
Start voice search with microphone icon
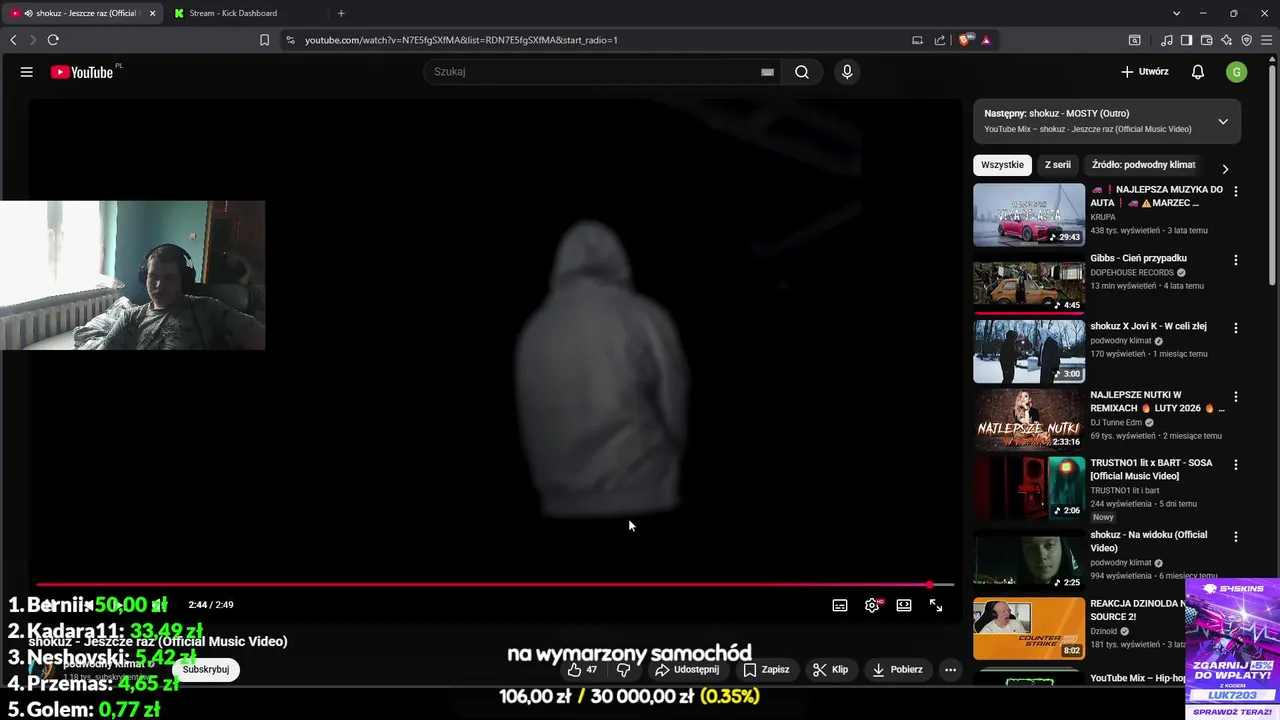coord(847,72)
